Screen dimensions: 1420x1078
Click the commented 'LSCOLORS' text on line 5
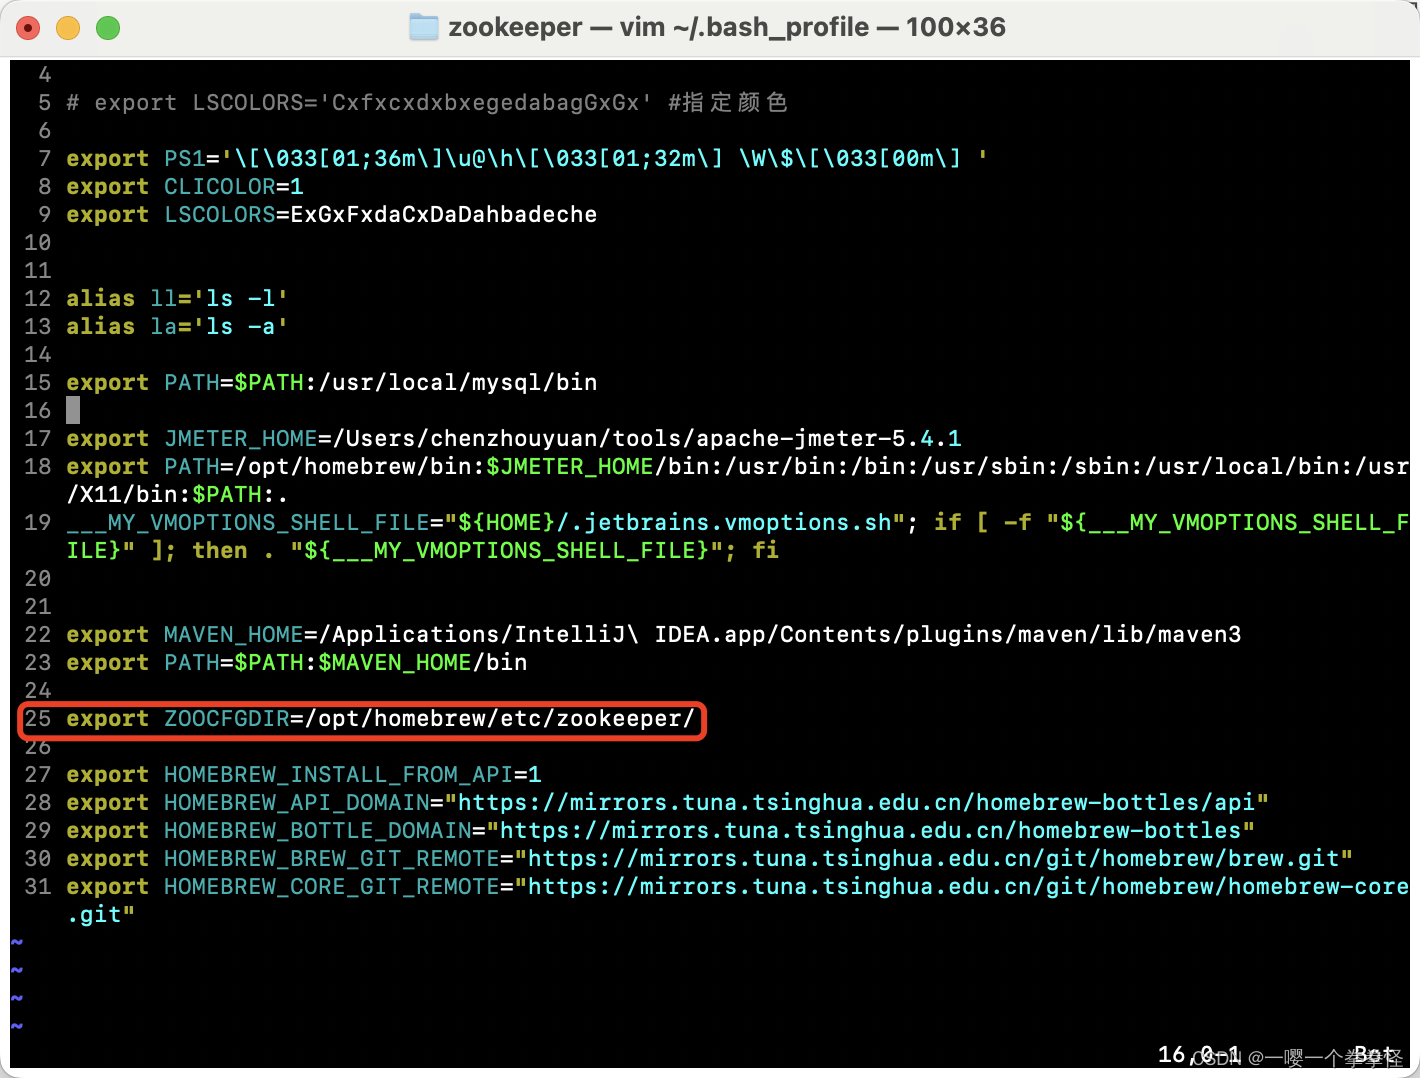[248, 103]
